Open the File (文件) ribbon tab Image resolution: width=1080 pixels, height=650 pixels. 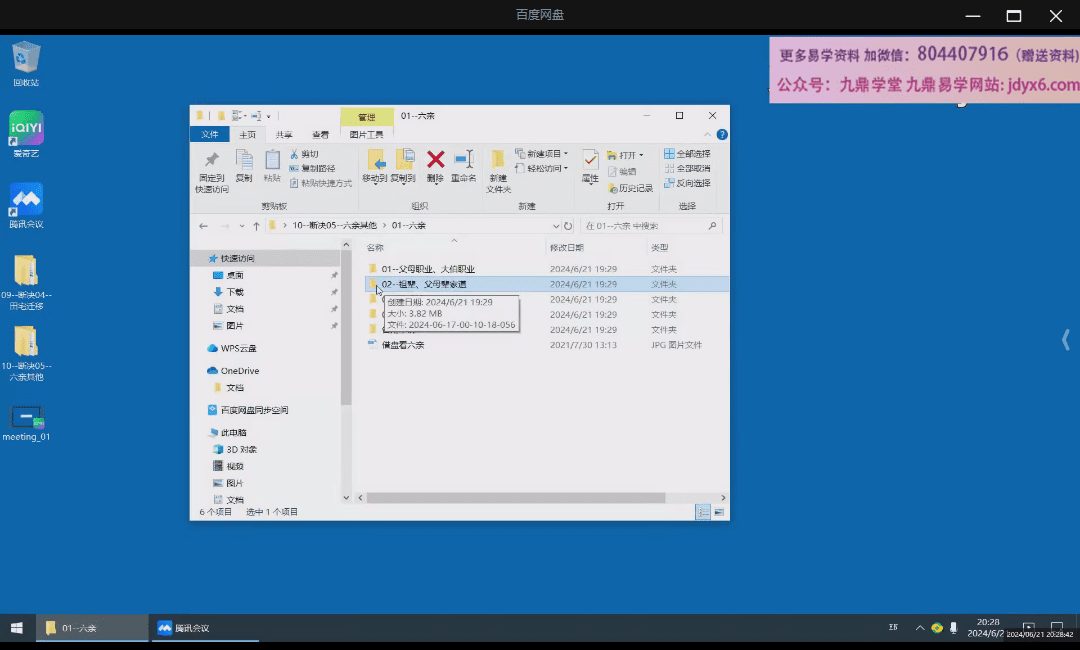[210, 134]
